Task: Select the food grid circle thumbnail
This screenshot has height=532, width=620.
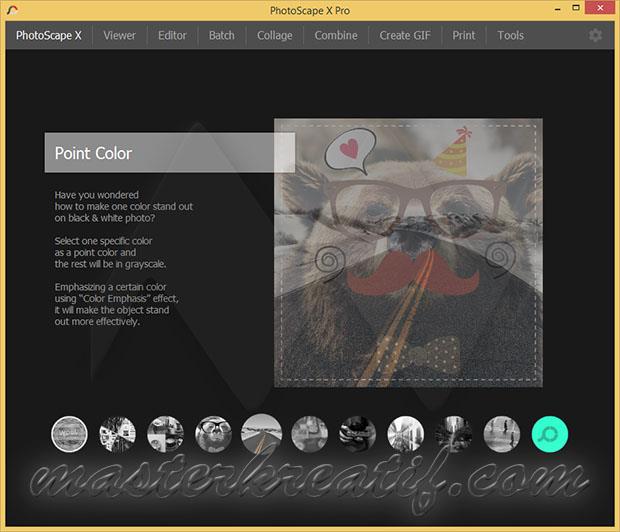Action: pos(165,434)
